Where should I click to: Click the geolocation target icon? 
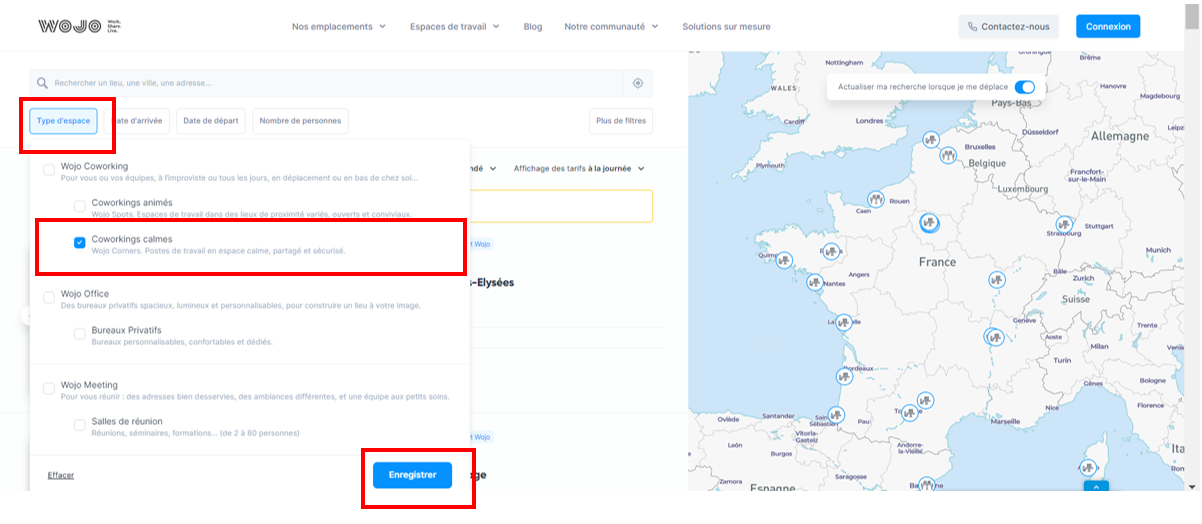638,83
